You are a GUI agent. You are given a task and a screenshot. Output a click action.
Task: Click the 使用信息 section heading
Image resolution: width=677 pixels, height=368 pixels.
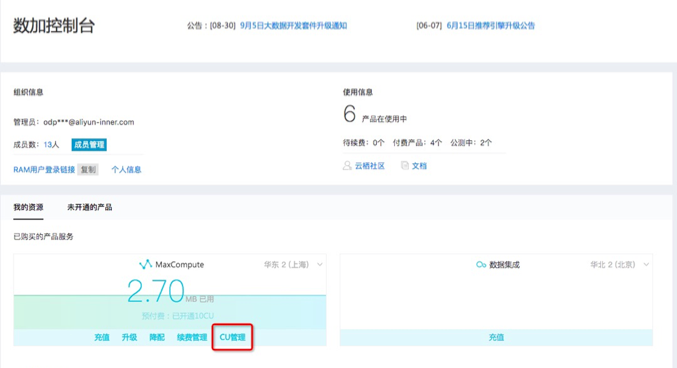[x=358, y=92]
